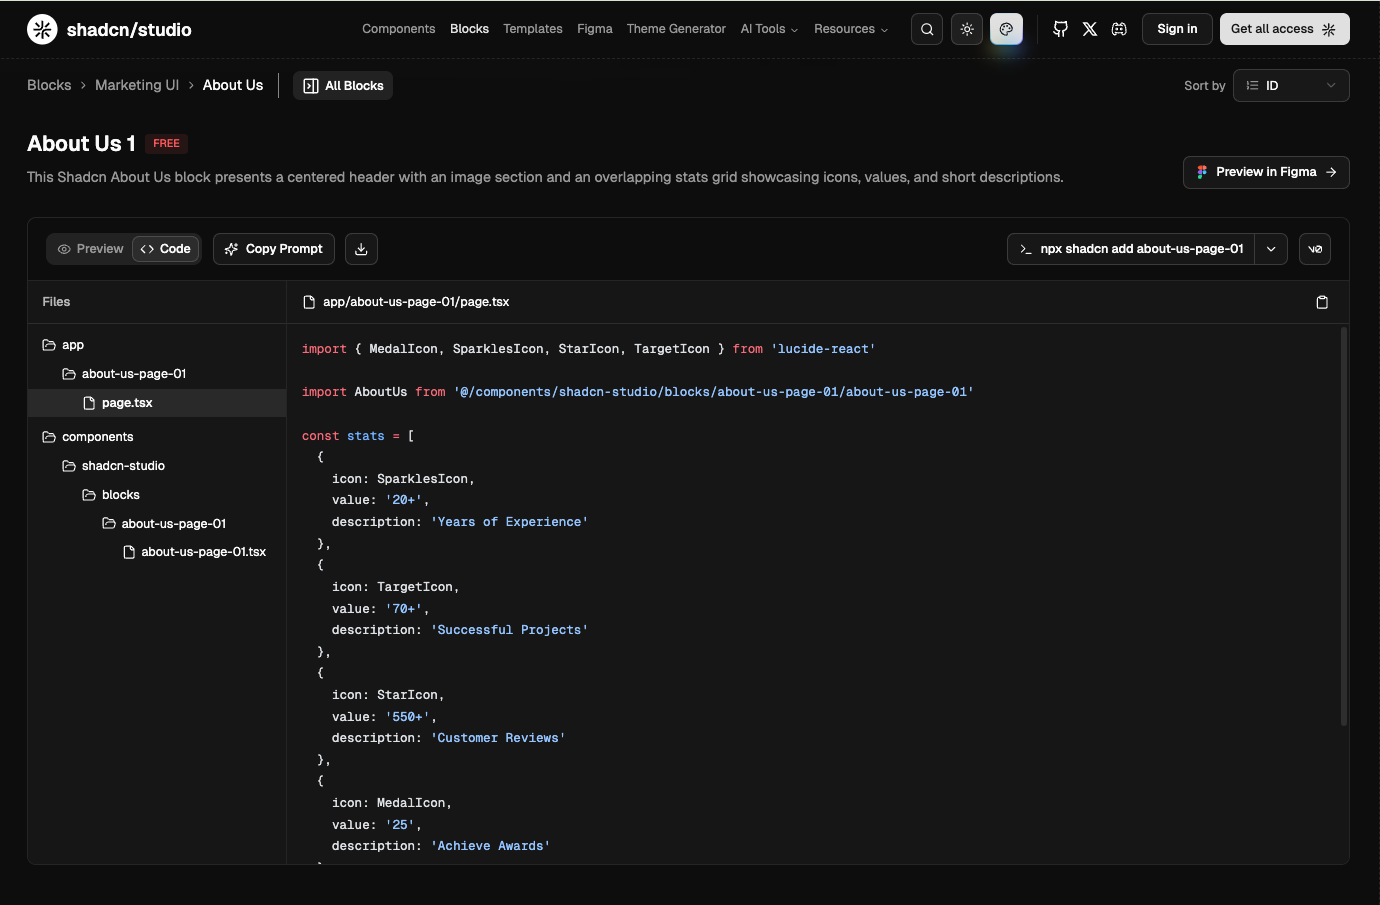Viewport: 1380px width, 905px height.
Task: Visit the X (Twitter) icon link
Action: coord(1090,29)
